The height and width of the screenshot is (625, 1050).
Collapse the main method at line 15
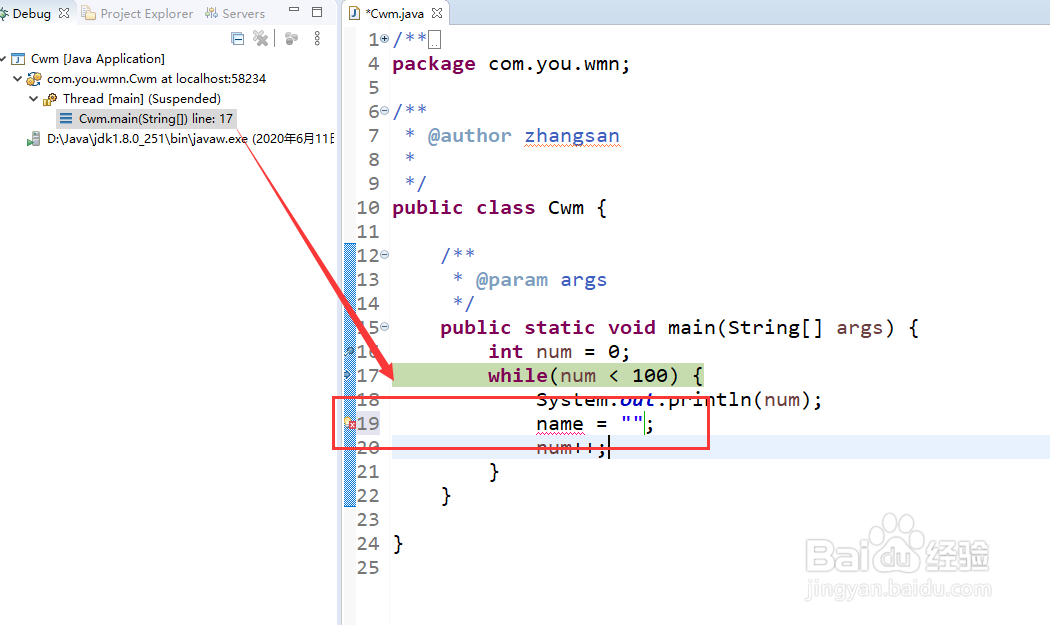tap(384, 327)
